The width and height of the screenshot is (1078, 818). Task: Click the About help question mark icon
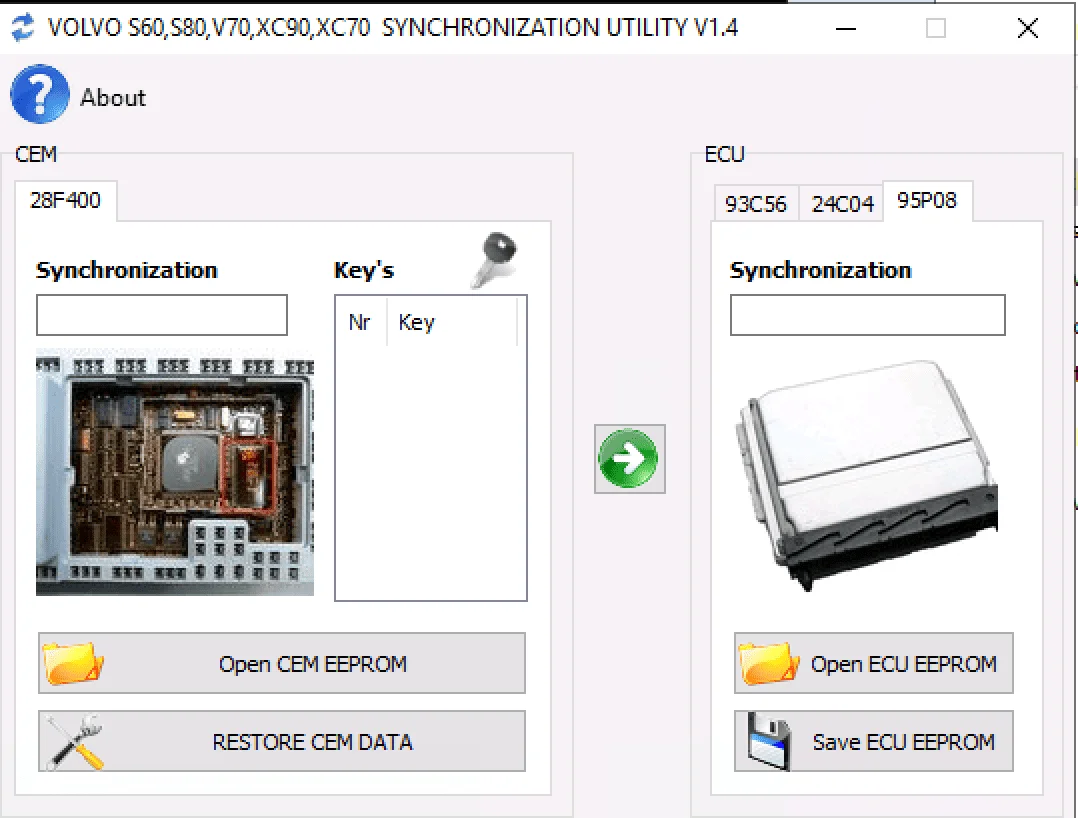point(38,93)
